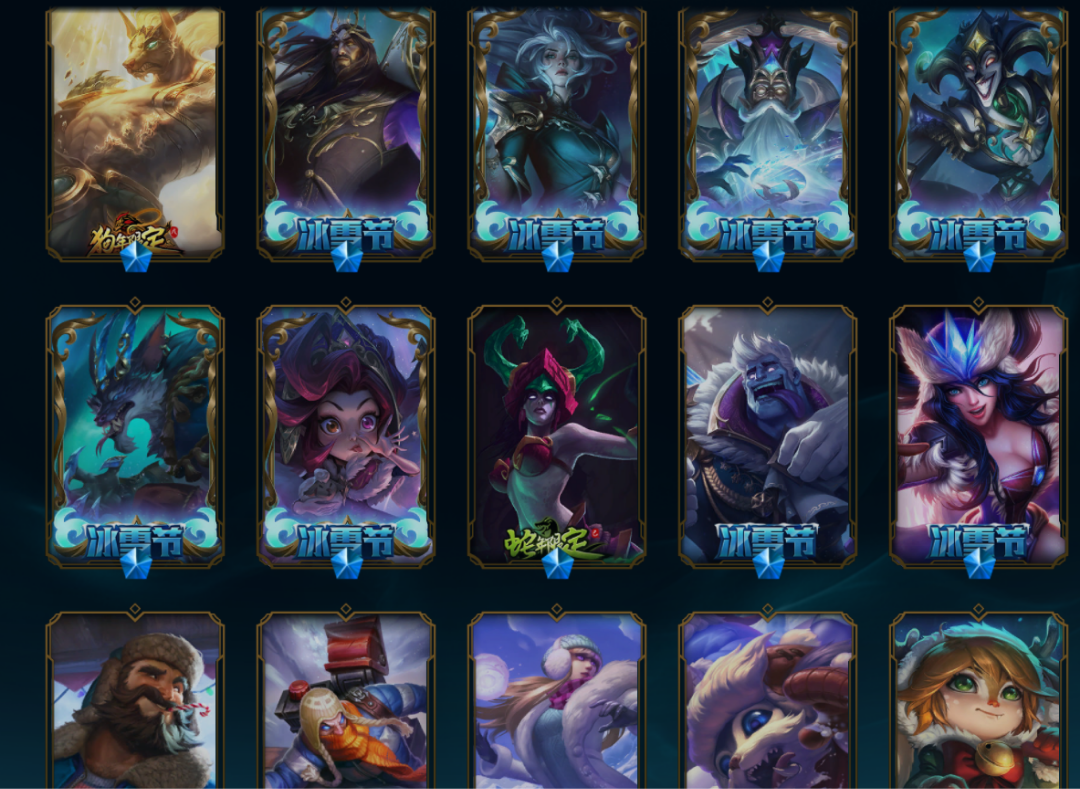Click blue gem under long-haired dark armored man card

(346, 258)
